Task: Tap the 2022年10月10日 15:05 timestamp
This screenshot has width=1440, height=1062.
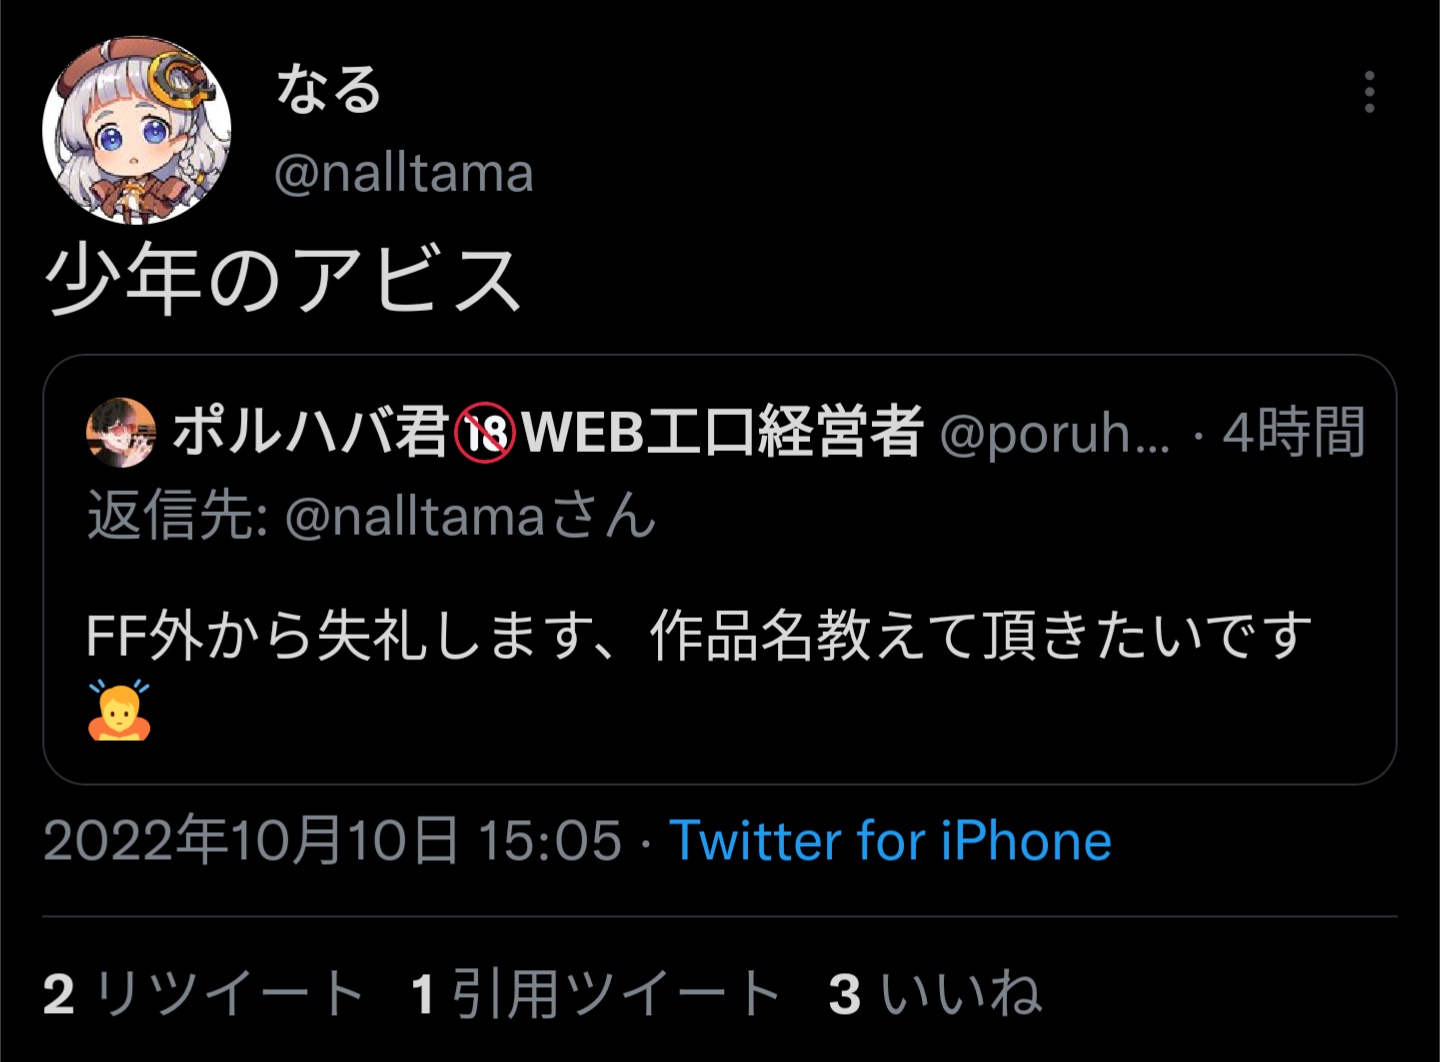Action: [333, 841]
